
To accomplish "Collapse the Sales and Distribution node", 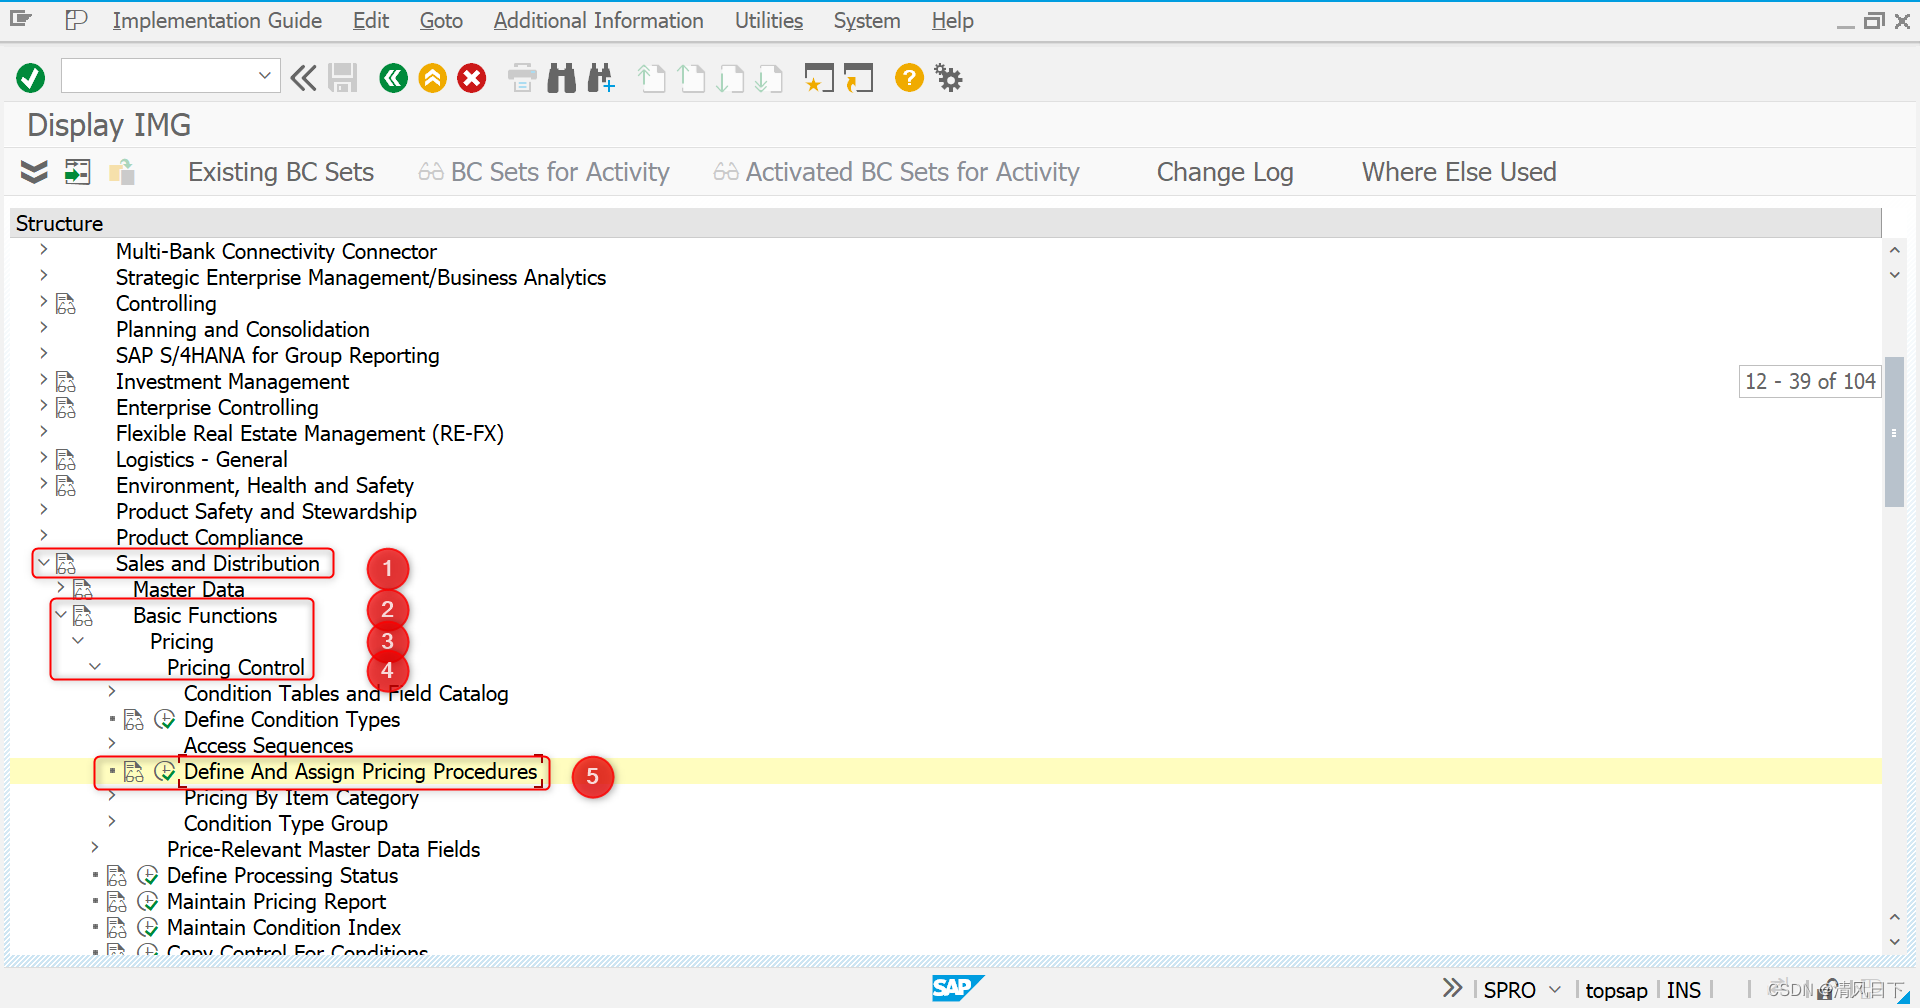I will point(44,563).
